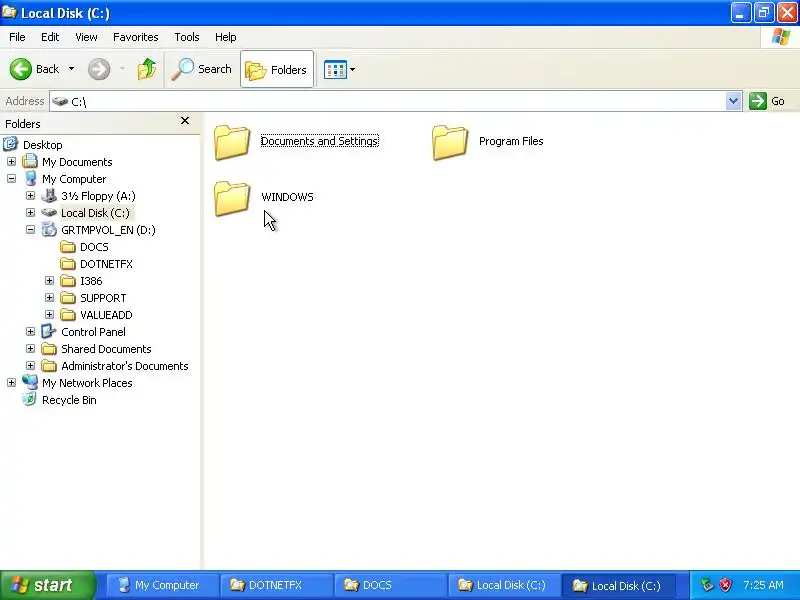The image size is (800, 600).
Task: Open the Search toolbar button
Action: click(202, 69)
